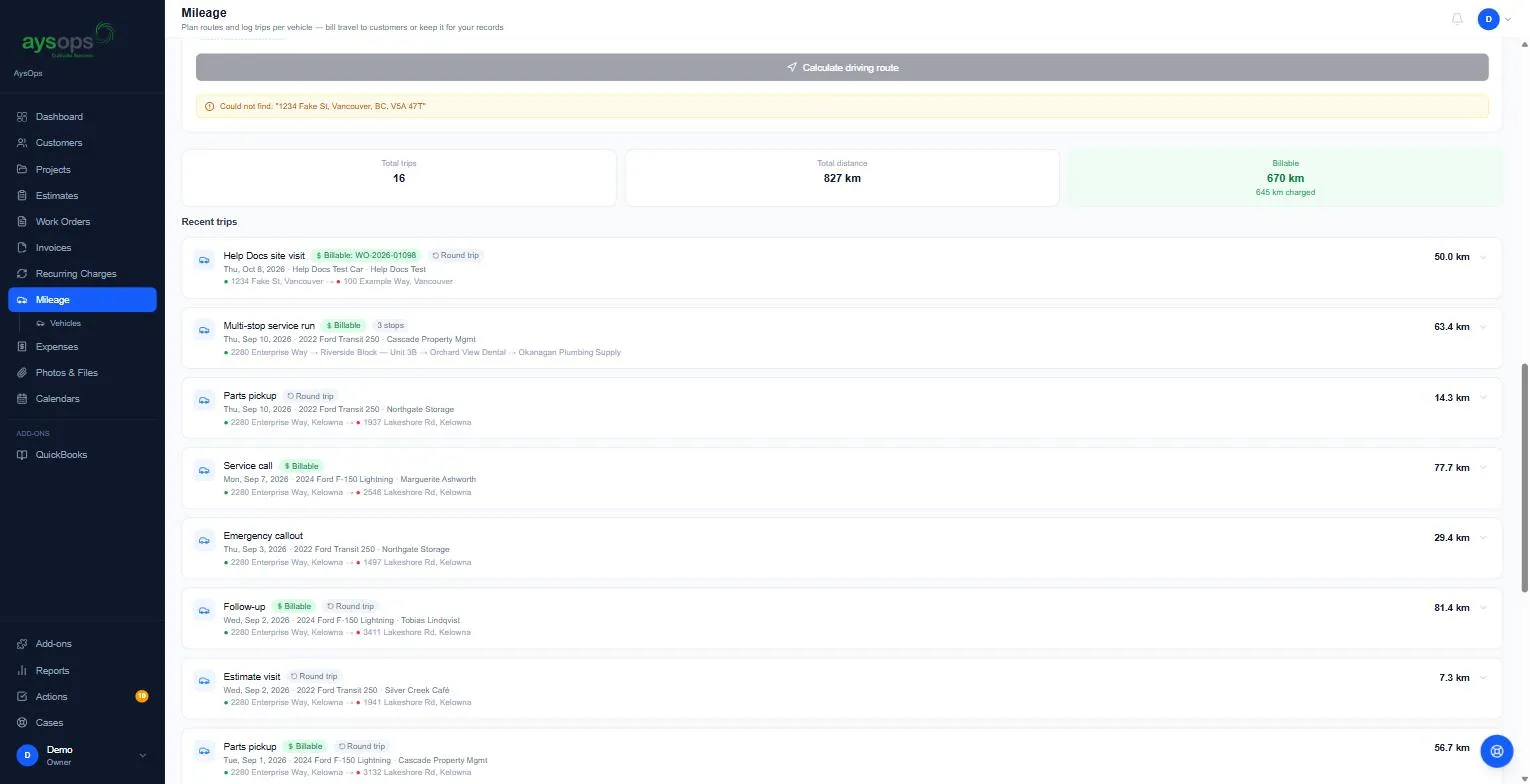The image size is (1530, 784).
Task: Click the Billable WO-2026-01098 badge
Action: [366, 256]
